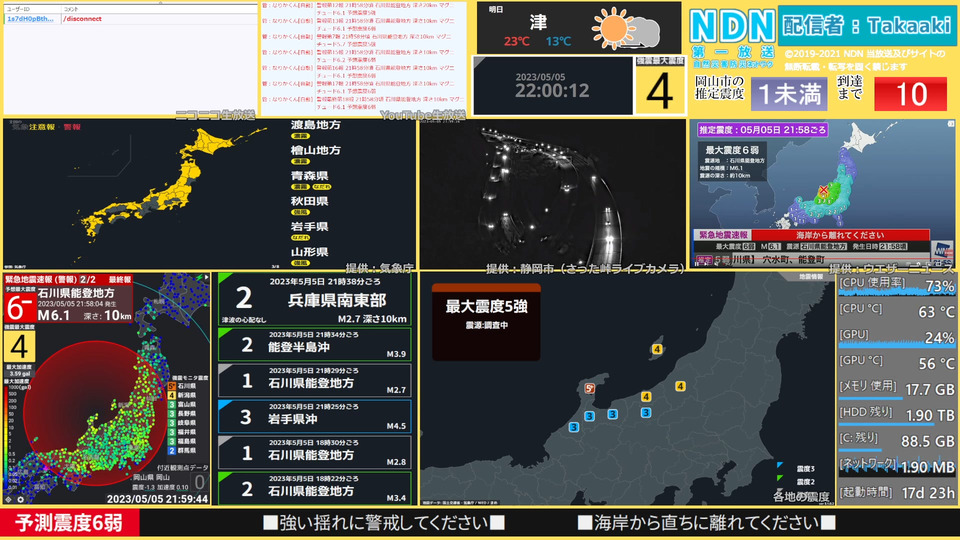Screen dimensions: 960x540
Task: Click the /disconnect comment row
Action: point(130,19)
